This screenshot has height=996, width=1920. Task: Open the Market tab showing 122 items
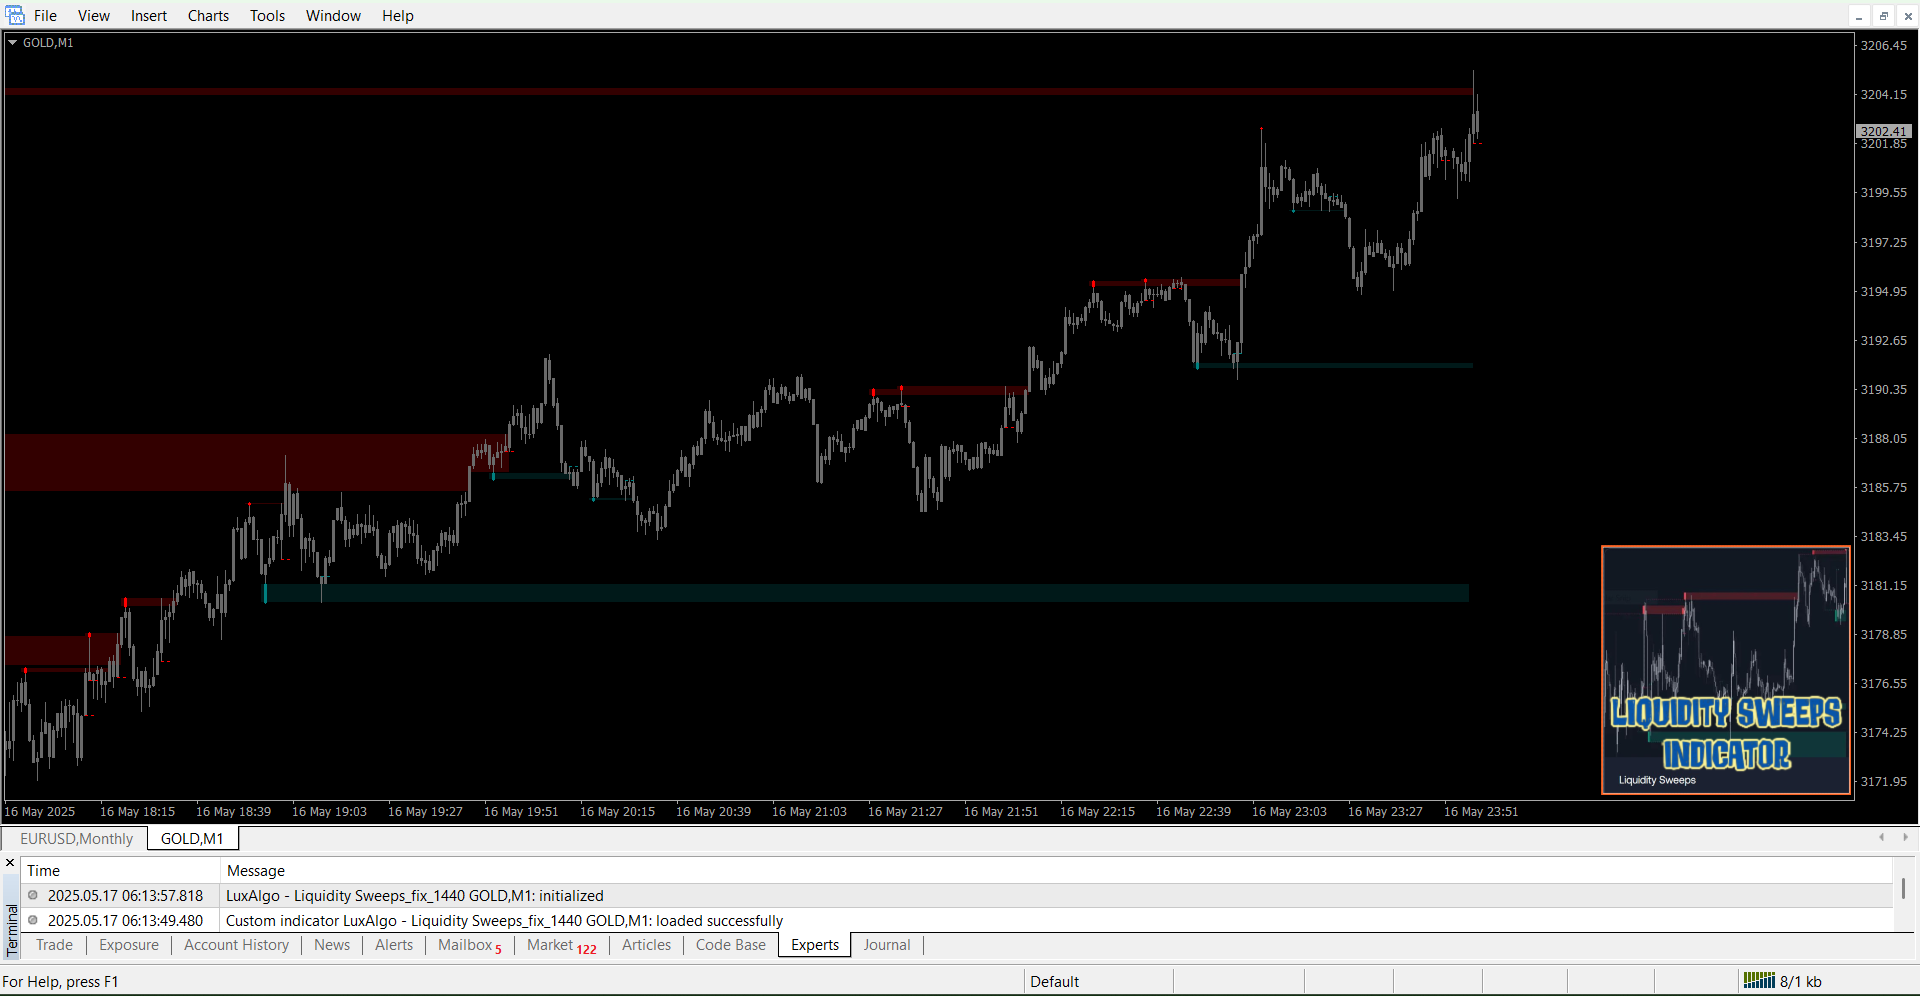point(551,945)
